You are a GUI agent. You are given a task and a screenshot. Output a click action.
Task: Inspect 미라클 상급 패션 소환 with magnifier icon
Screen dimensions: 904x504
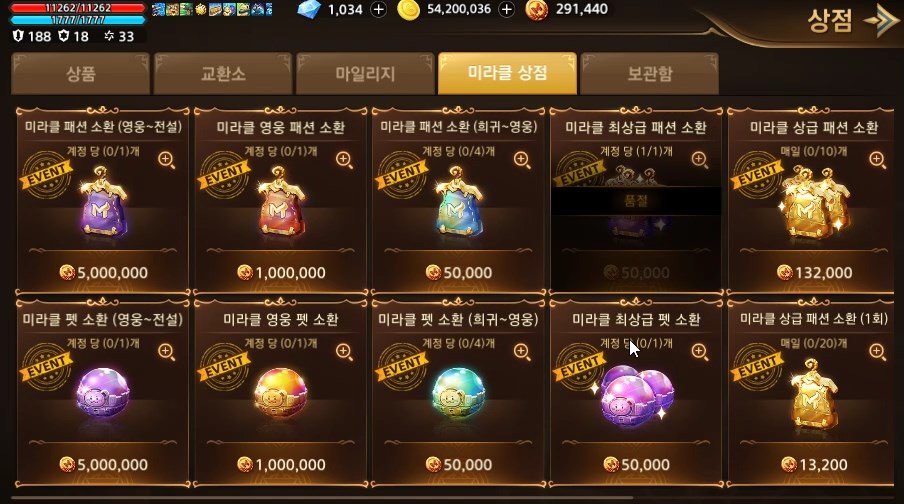click(x=877, y=160)
